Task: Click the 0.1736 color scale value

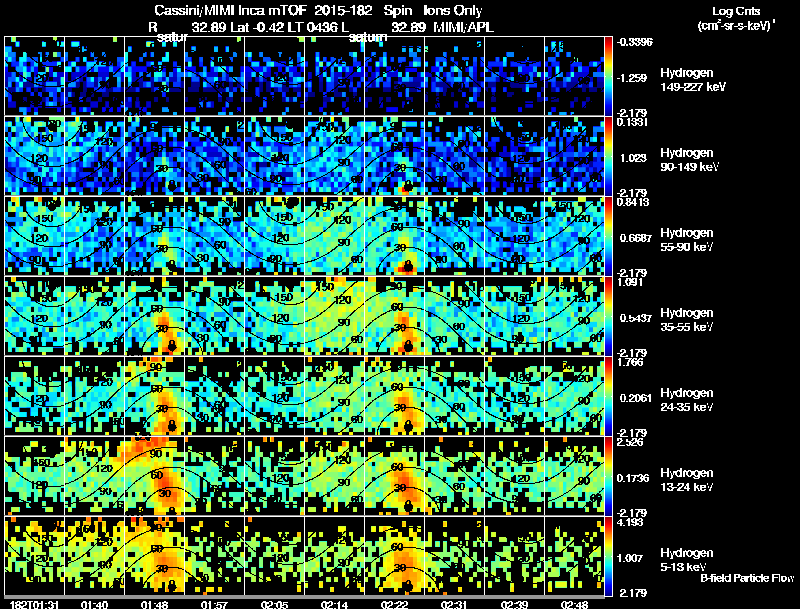Action: tap(632, 478)
